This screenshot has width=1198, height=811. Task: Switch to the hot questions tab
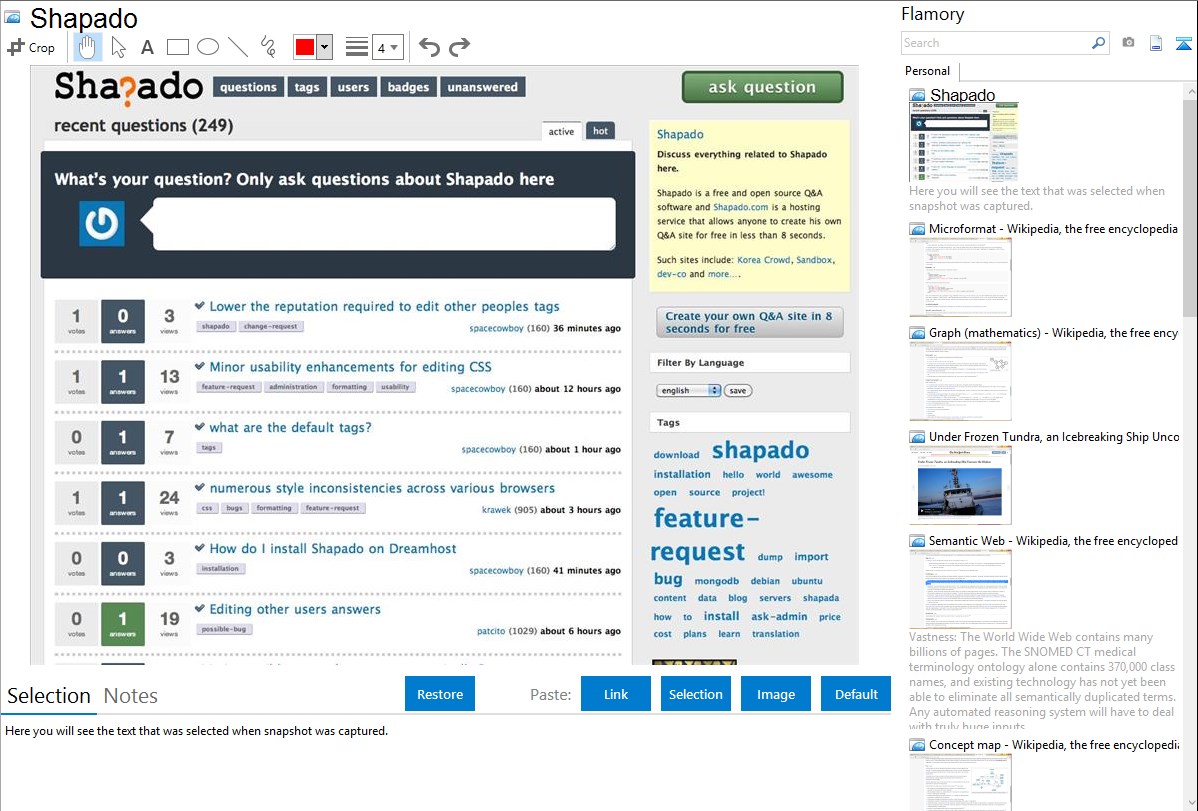point(601,131)
